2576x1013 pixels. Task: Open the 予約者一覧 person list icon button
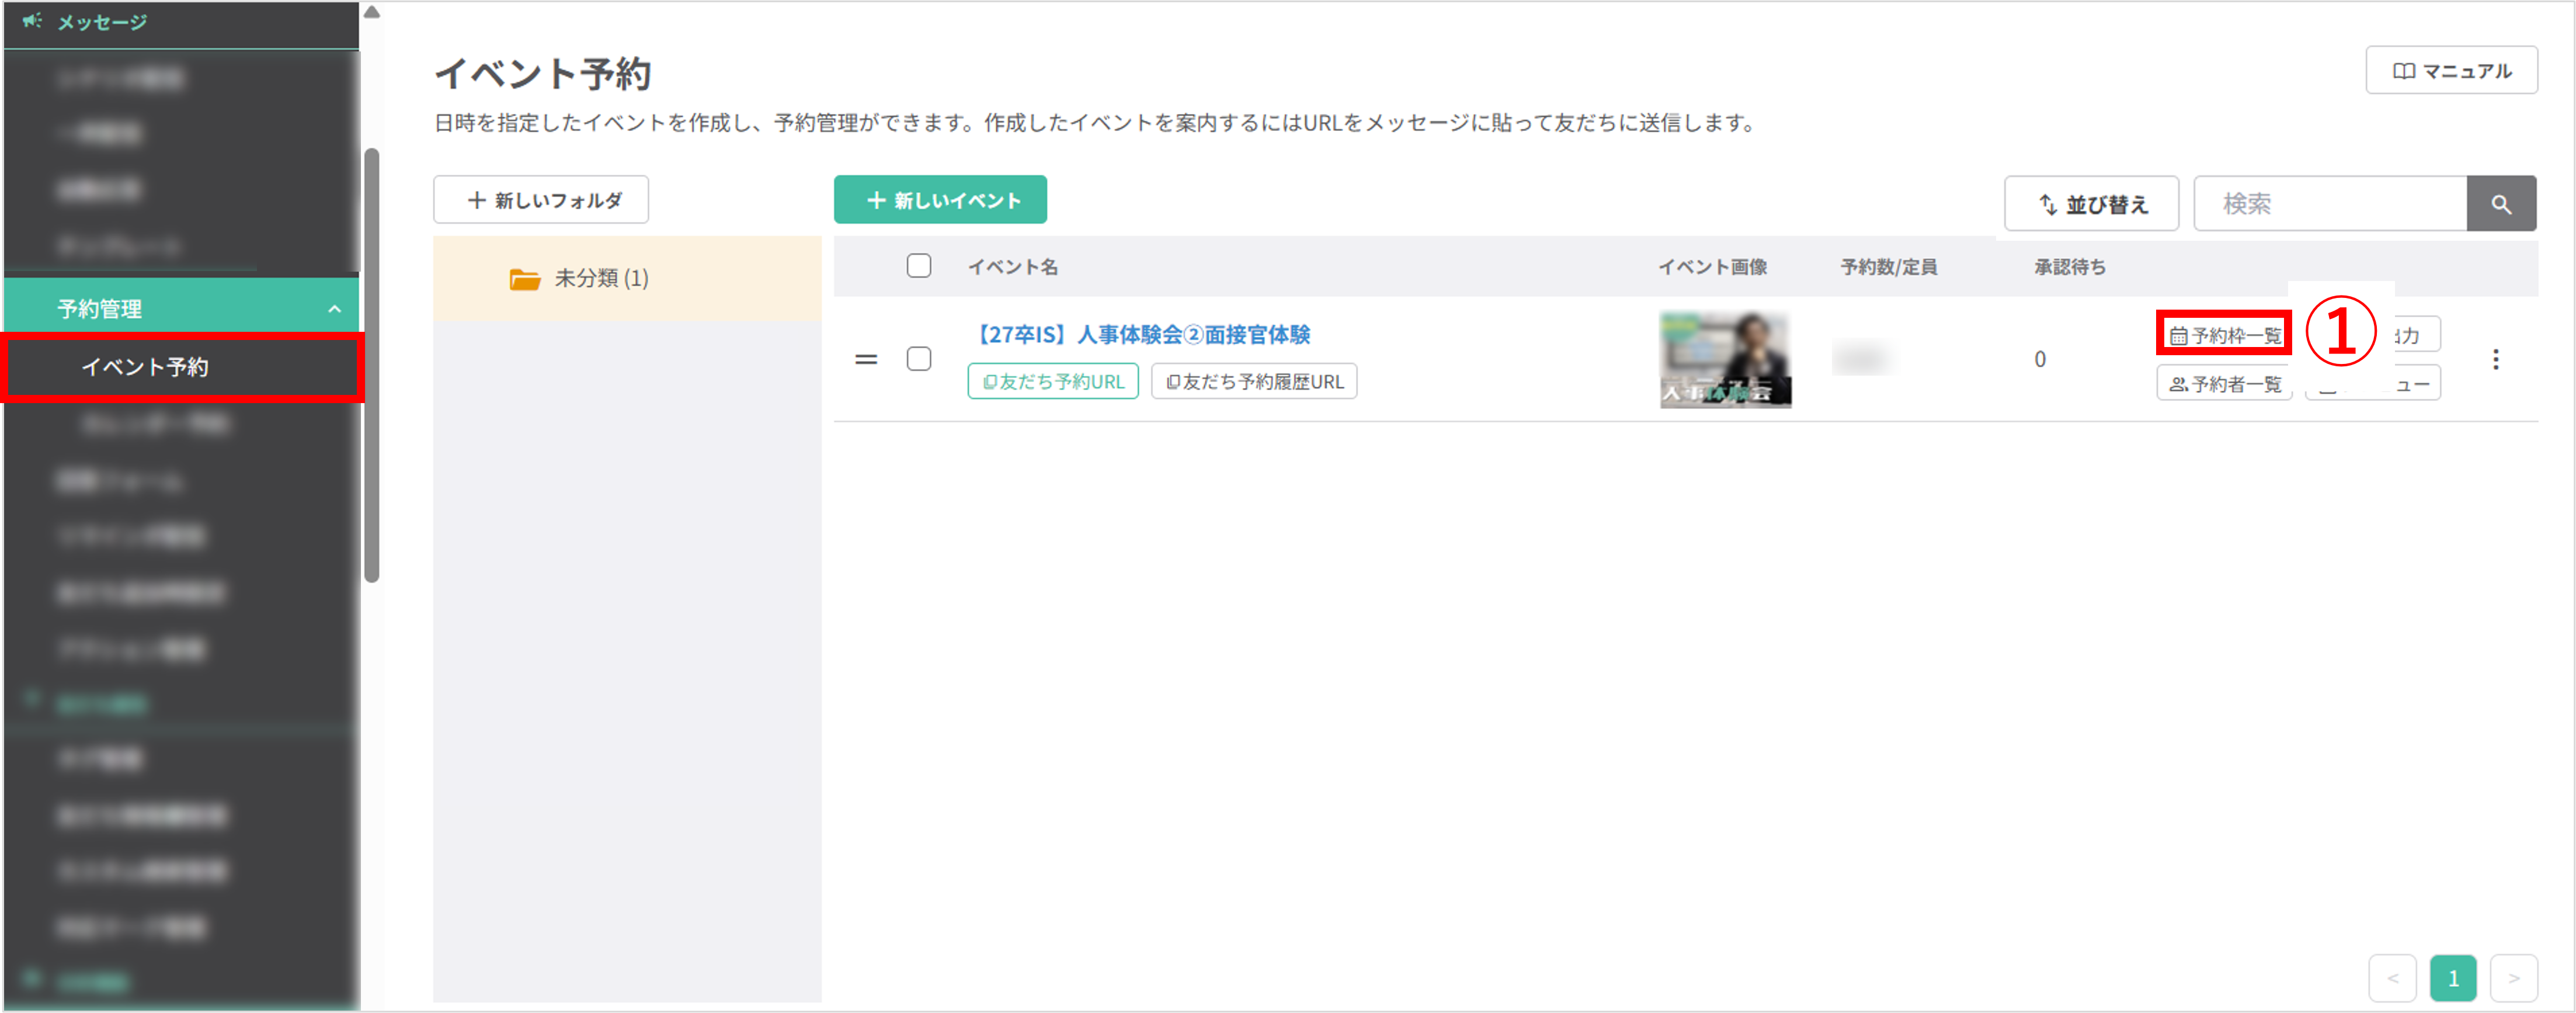point(2223,382)
